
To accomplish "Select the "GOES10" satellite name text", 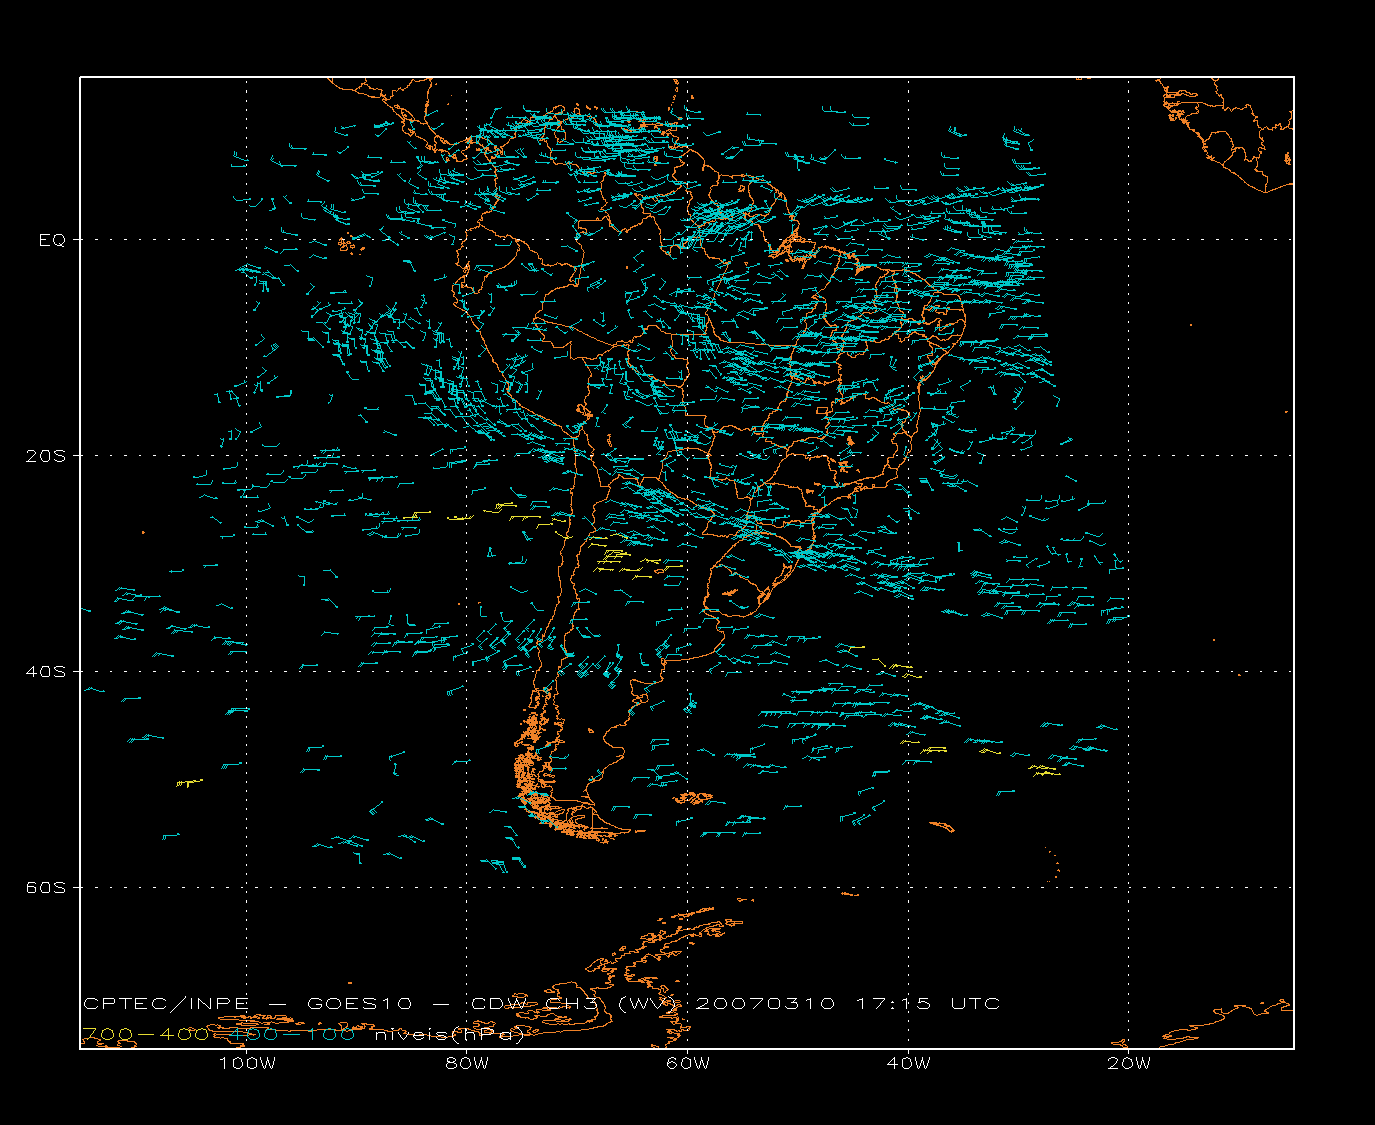I will 360,1003.
